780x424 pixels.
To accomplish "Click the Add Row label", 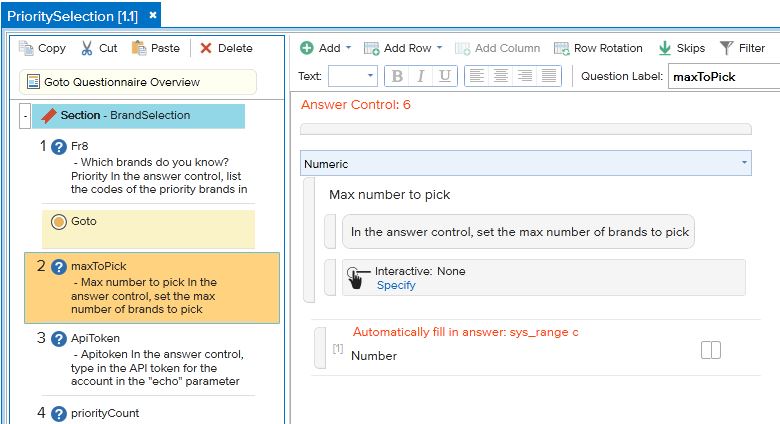I will tap(407, 48).
